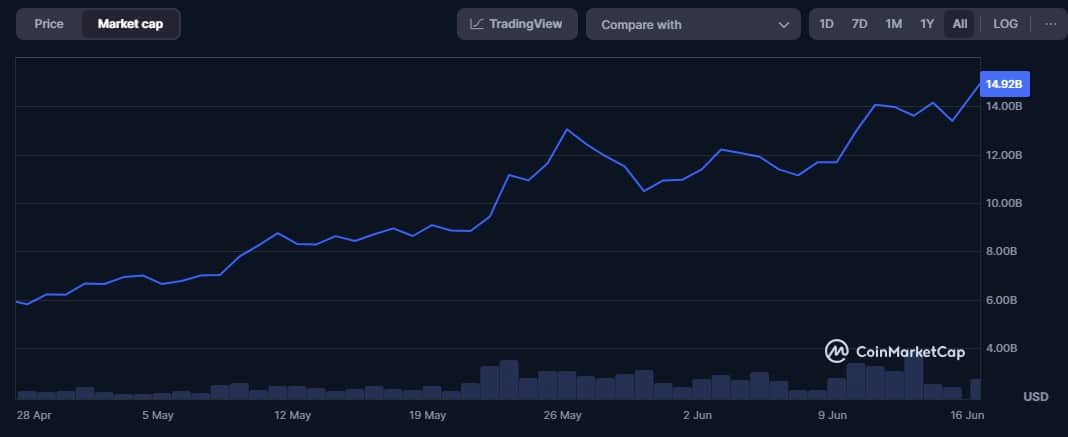Expand the Compare with dropdown
Viewport: 1068px width, 437px height.
coord(693,25)
